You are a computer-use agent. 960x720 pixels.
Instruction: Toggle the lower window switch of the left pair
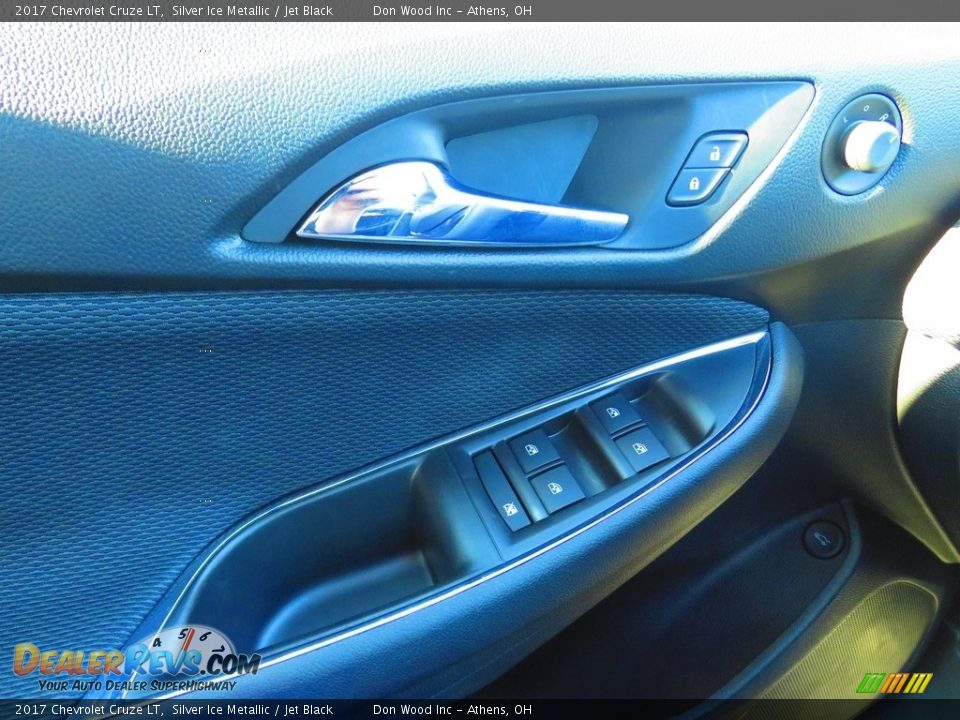[556, 488]
